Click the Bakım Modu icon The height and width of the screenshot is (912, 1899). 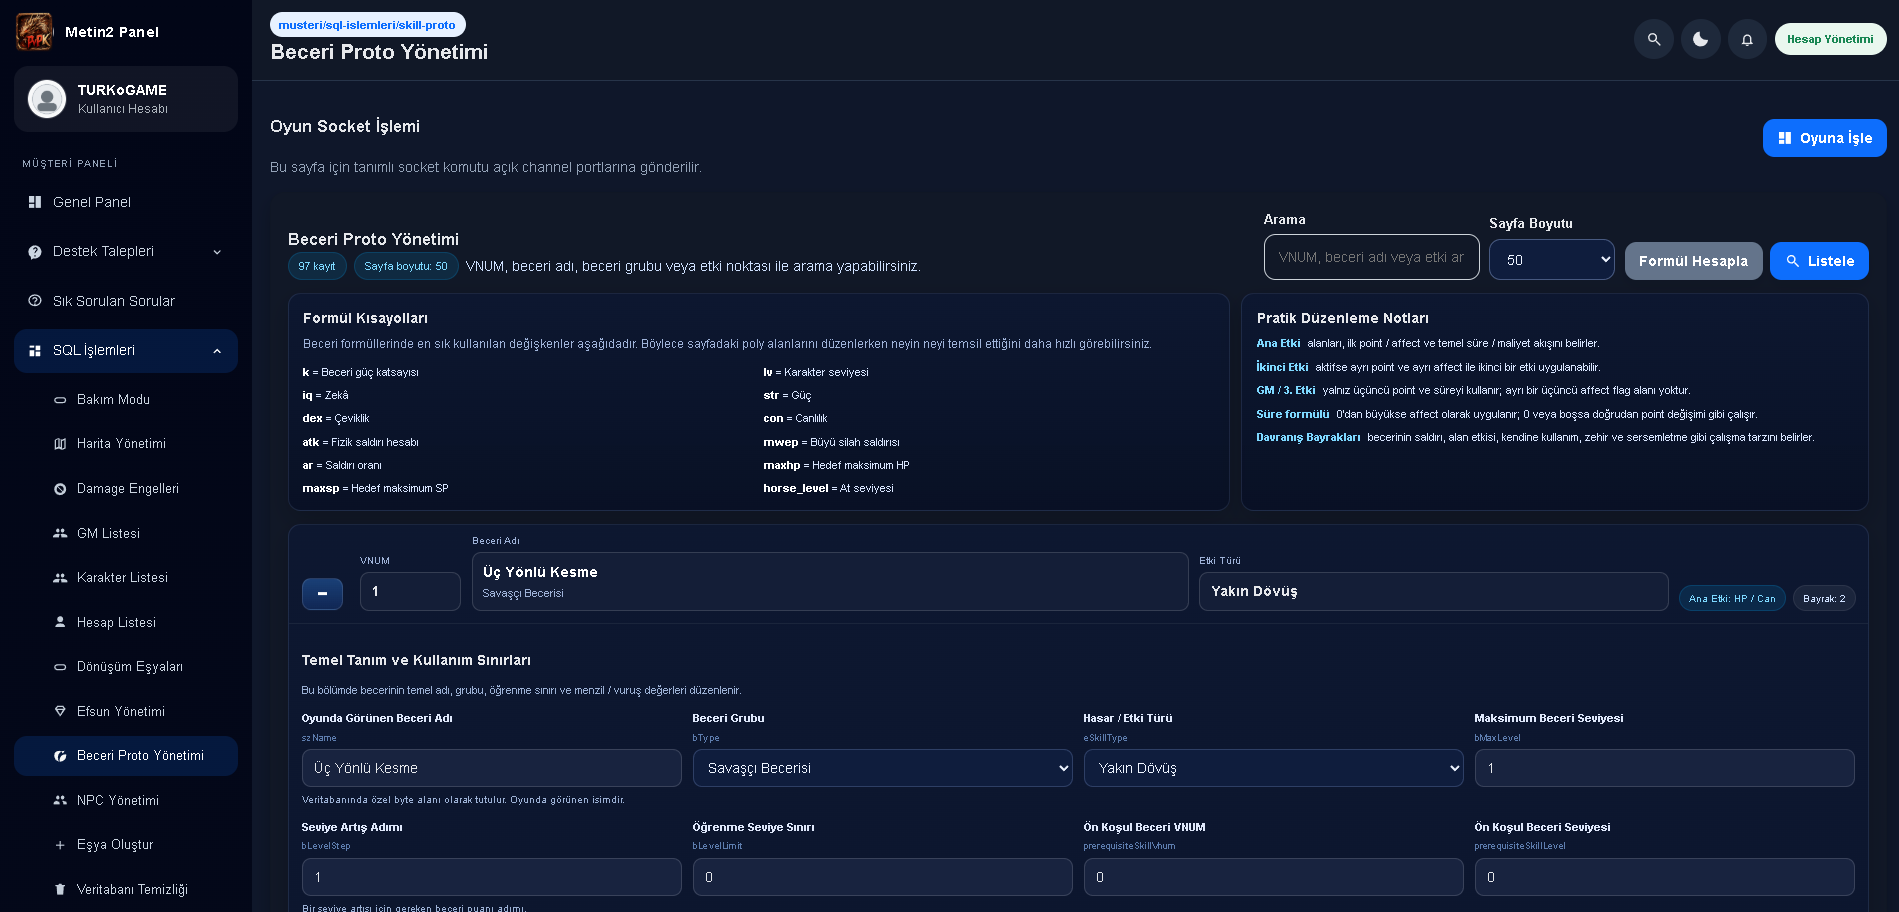point(60,400)
